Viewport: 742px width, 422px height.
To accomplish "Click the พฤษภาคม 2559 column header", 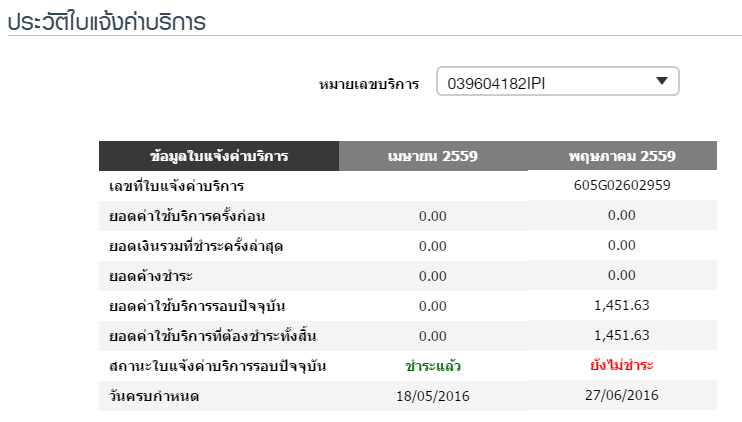I will pos(621,156).
